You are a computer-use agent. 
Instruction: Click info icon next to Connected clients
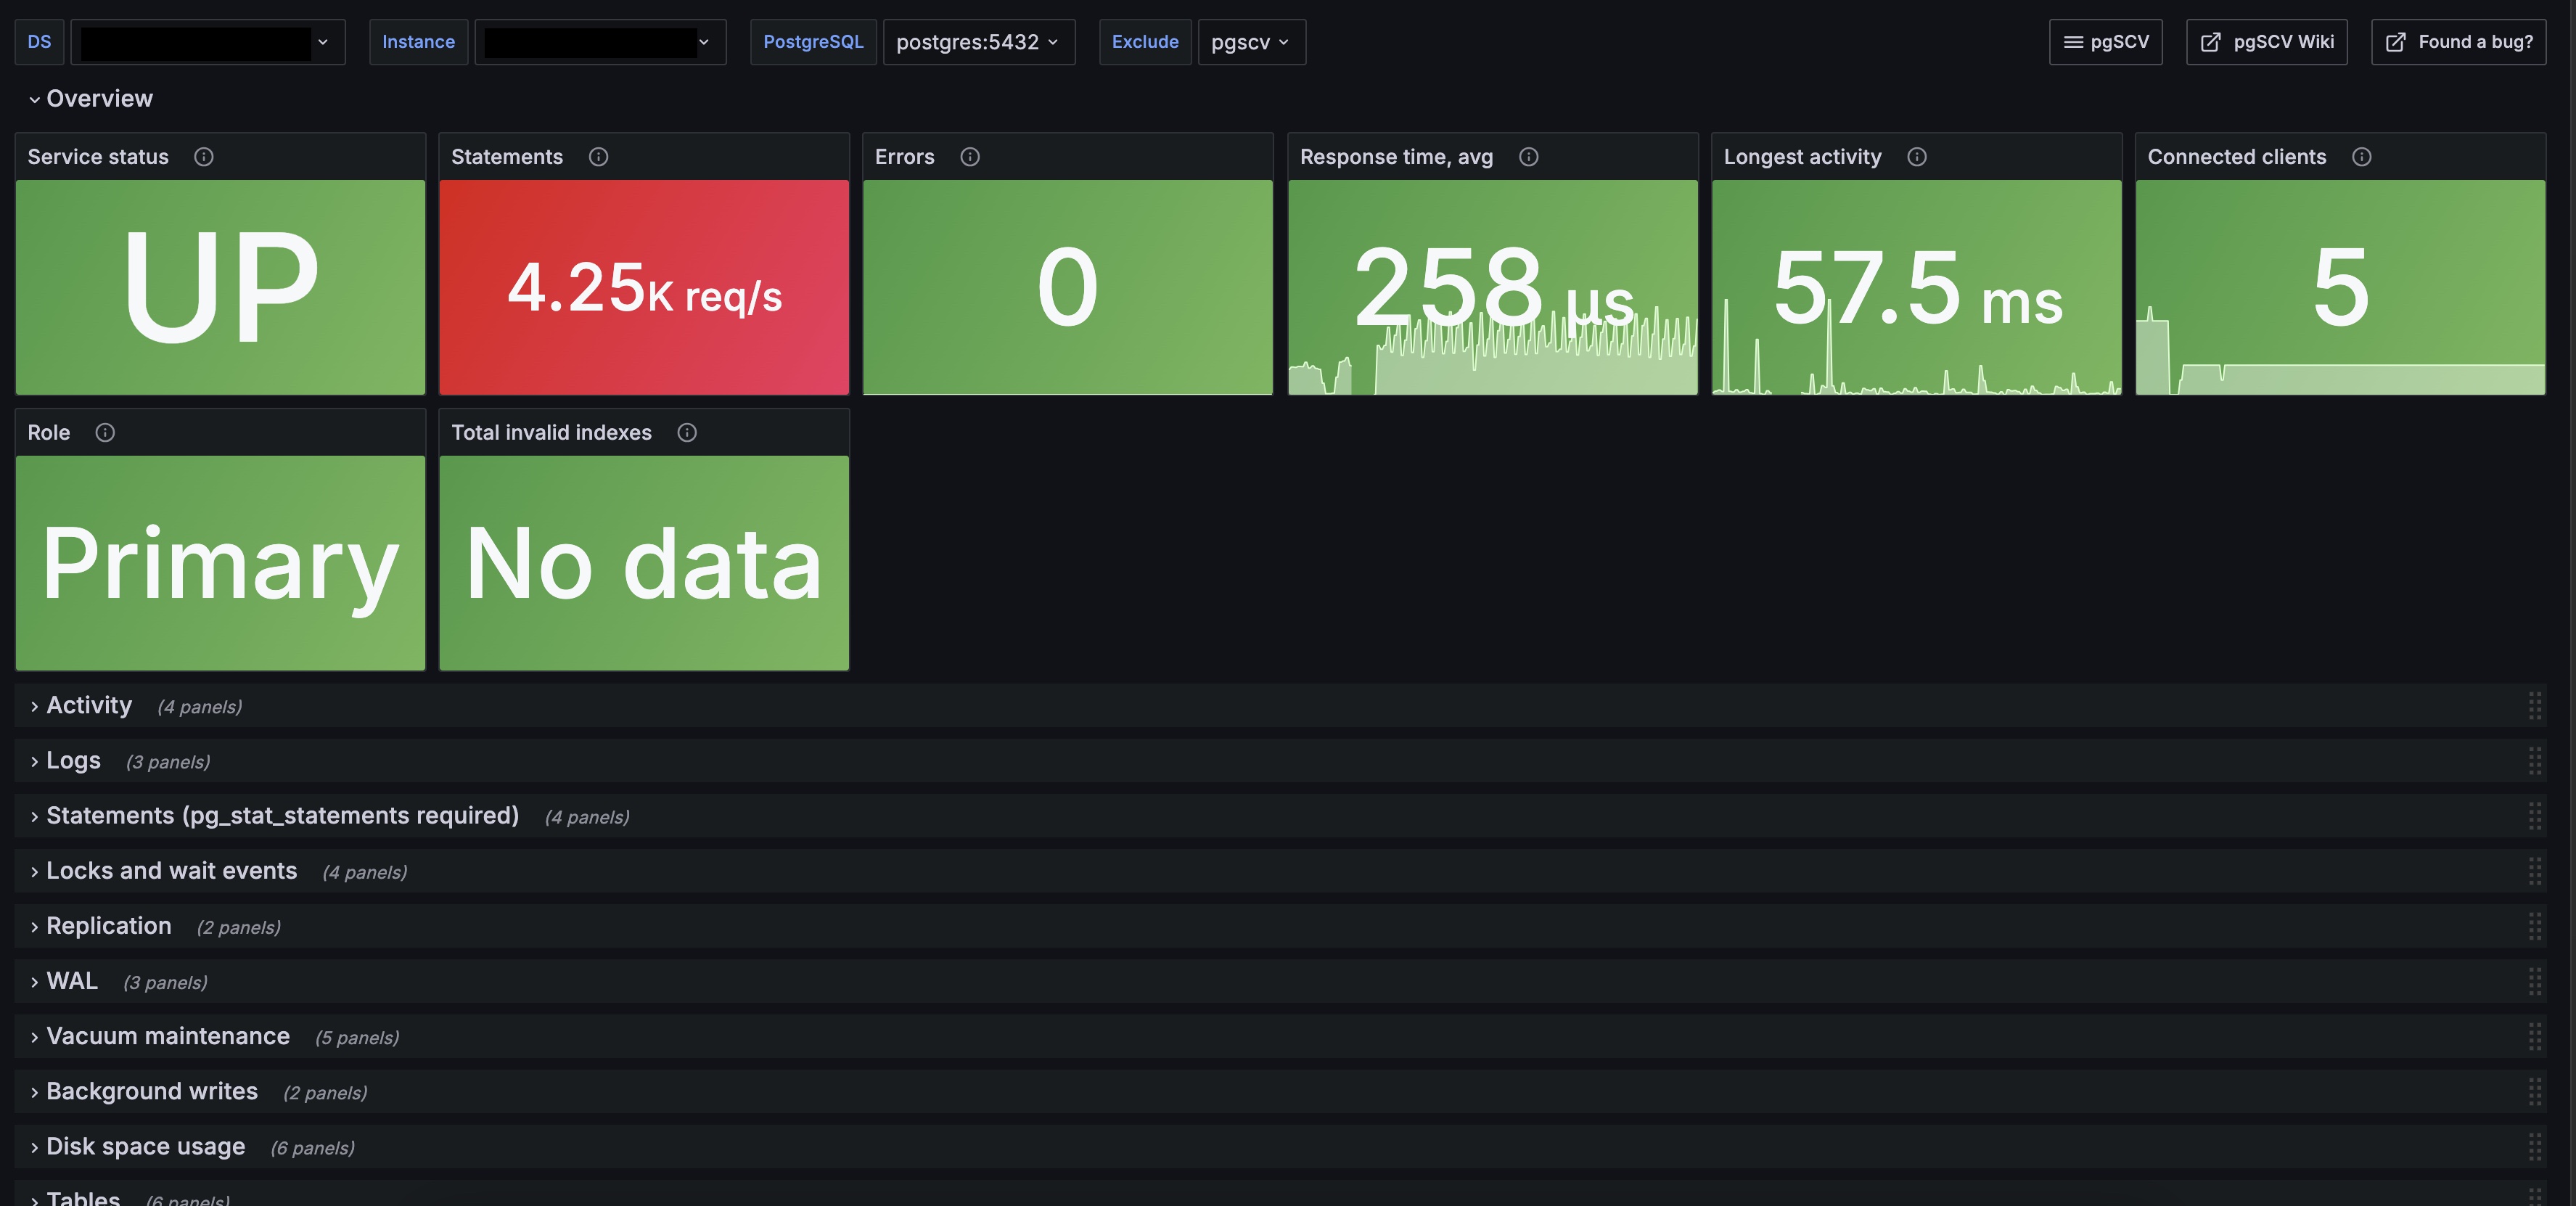2361,157
